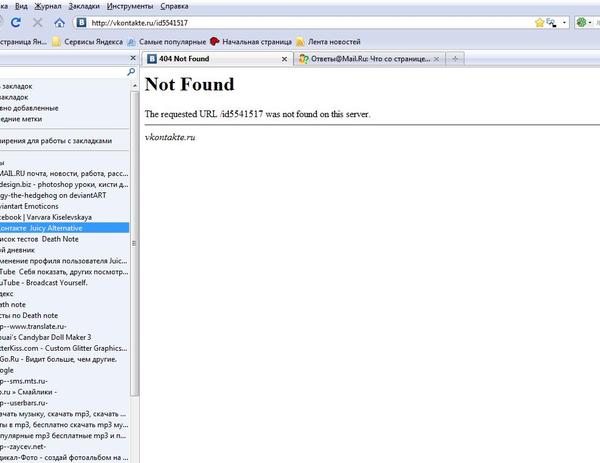Screen dimensions: 600x463
Task: Open the Закладки menu
Action: click(x=84, y=7)
